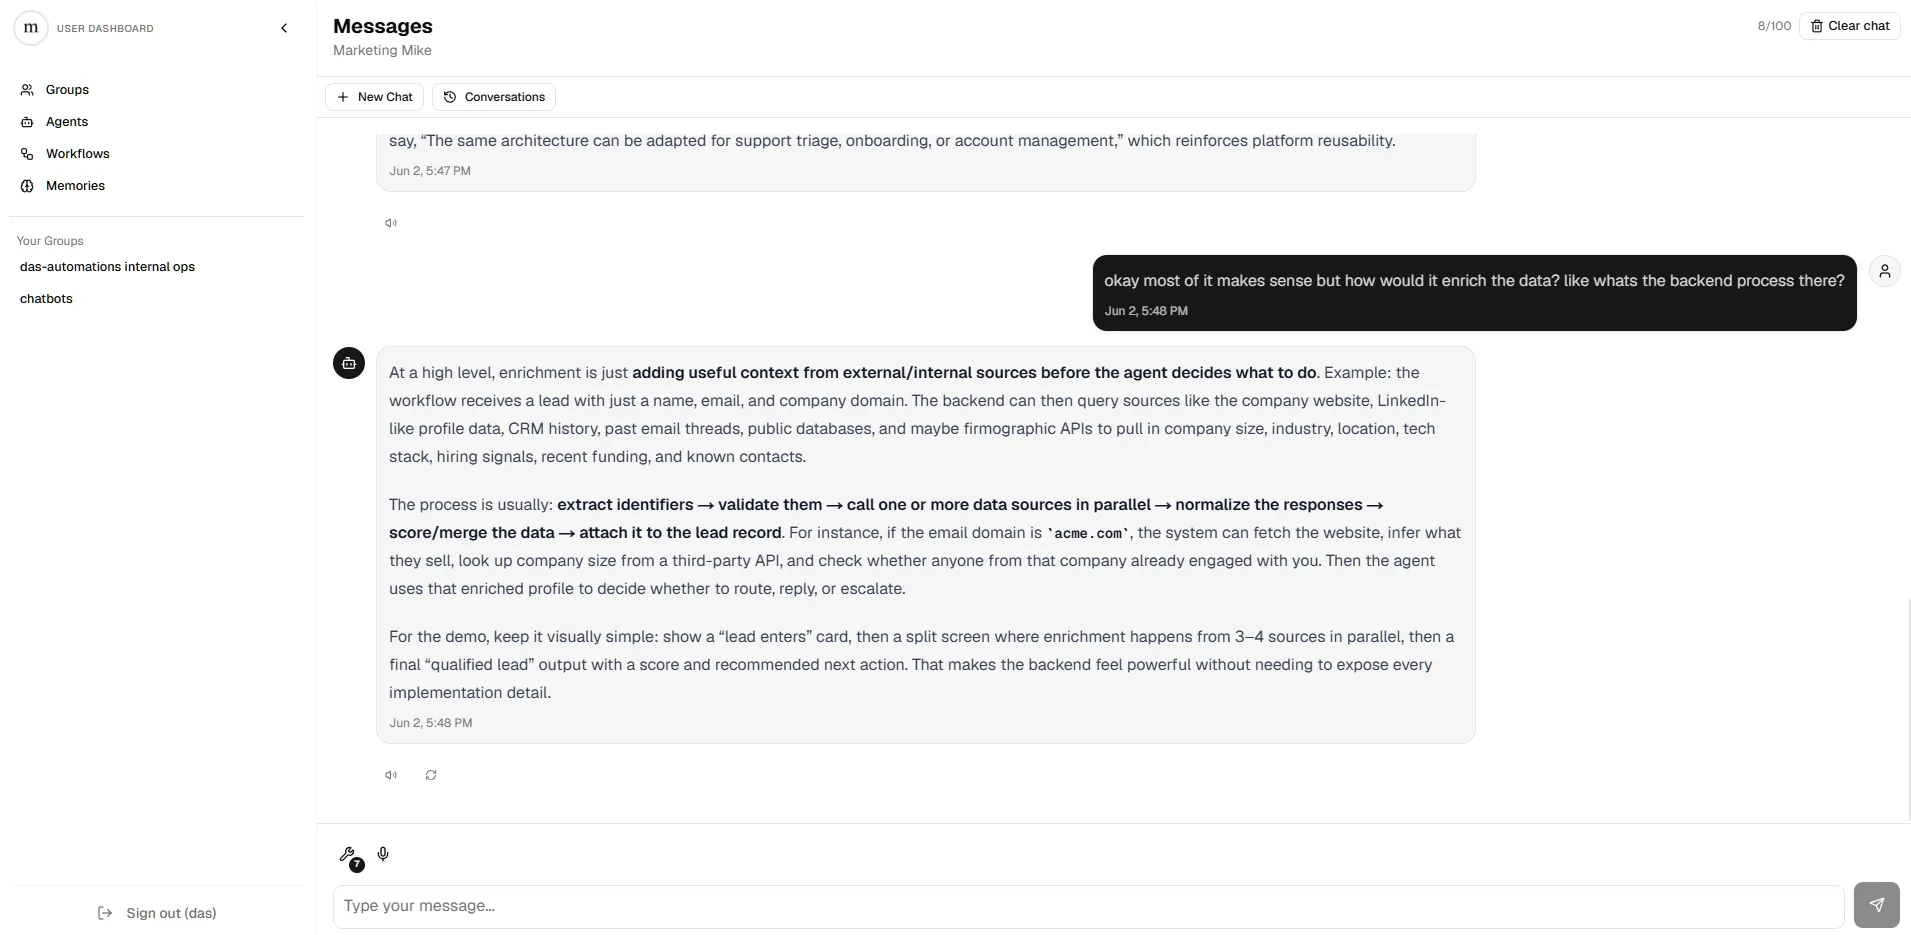Open Workflows from the sidebar
The image size is (1911, 935).
pyautogui.click(x=77, y=154)
